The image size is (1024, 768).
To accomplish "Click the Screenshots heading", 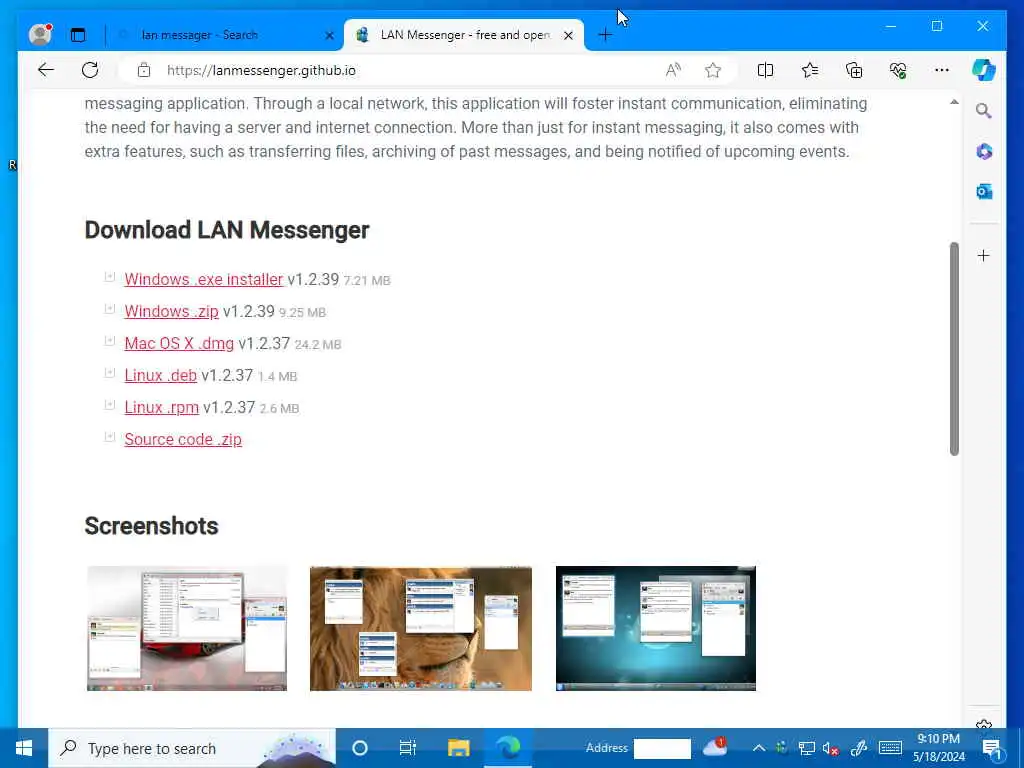I will [152, 526].
